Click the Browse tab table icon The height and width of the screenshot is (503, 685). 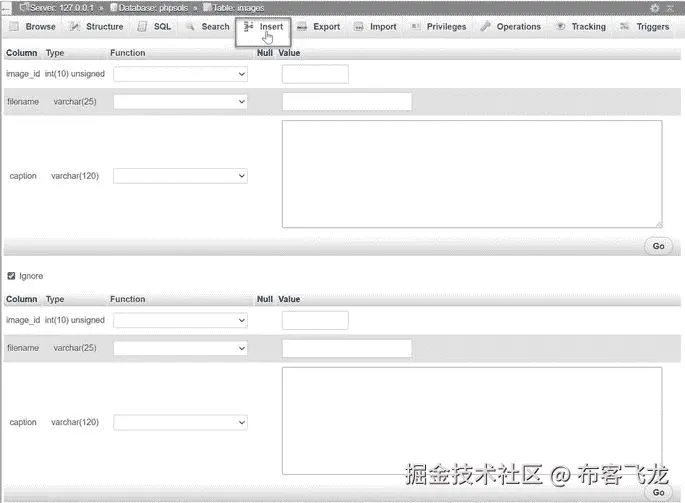tap(14, 27)
